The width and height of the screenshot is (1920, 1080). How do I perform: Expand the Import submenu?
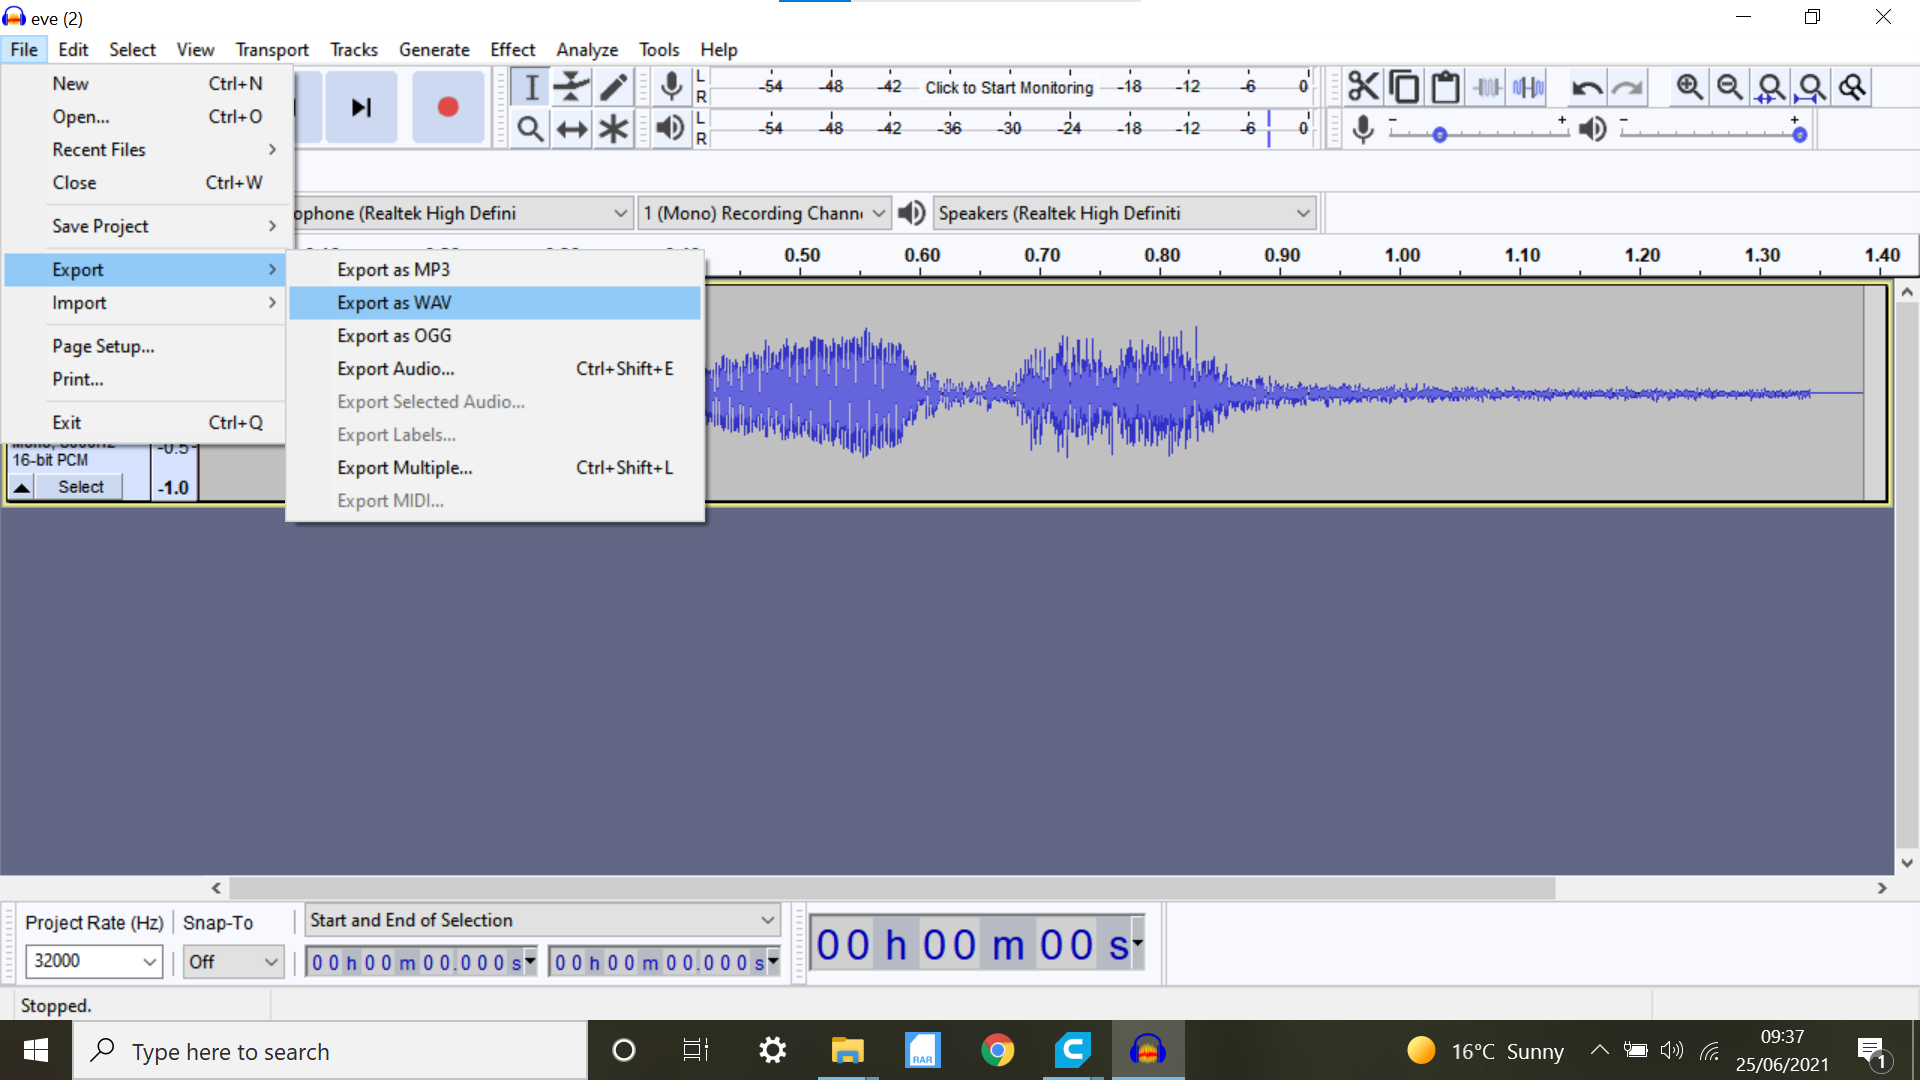tap(146, 303)
